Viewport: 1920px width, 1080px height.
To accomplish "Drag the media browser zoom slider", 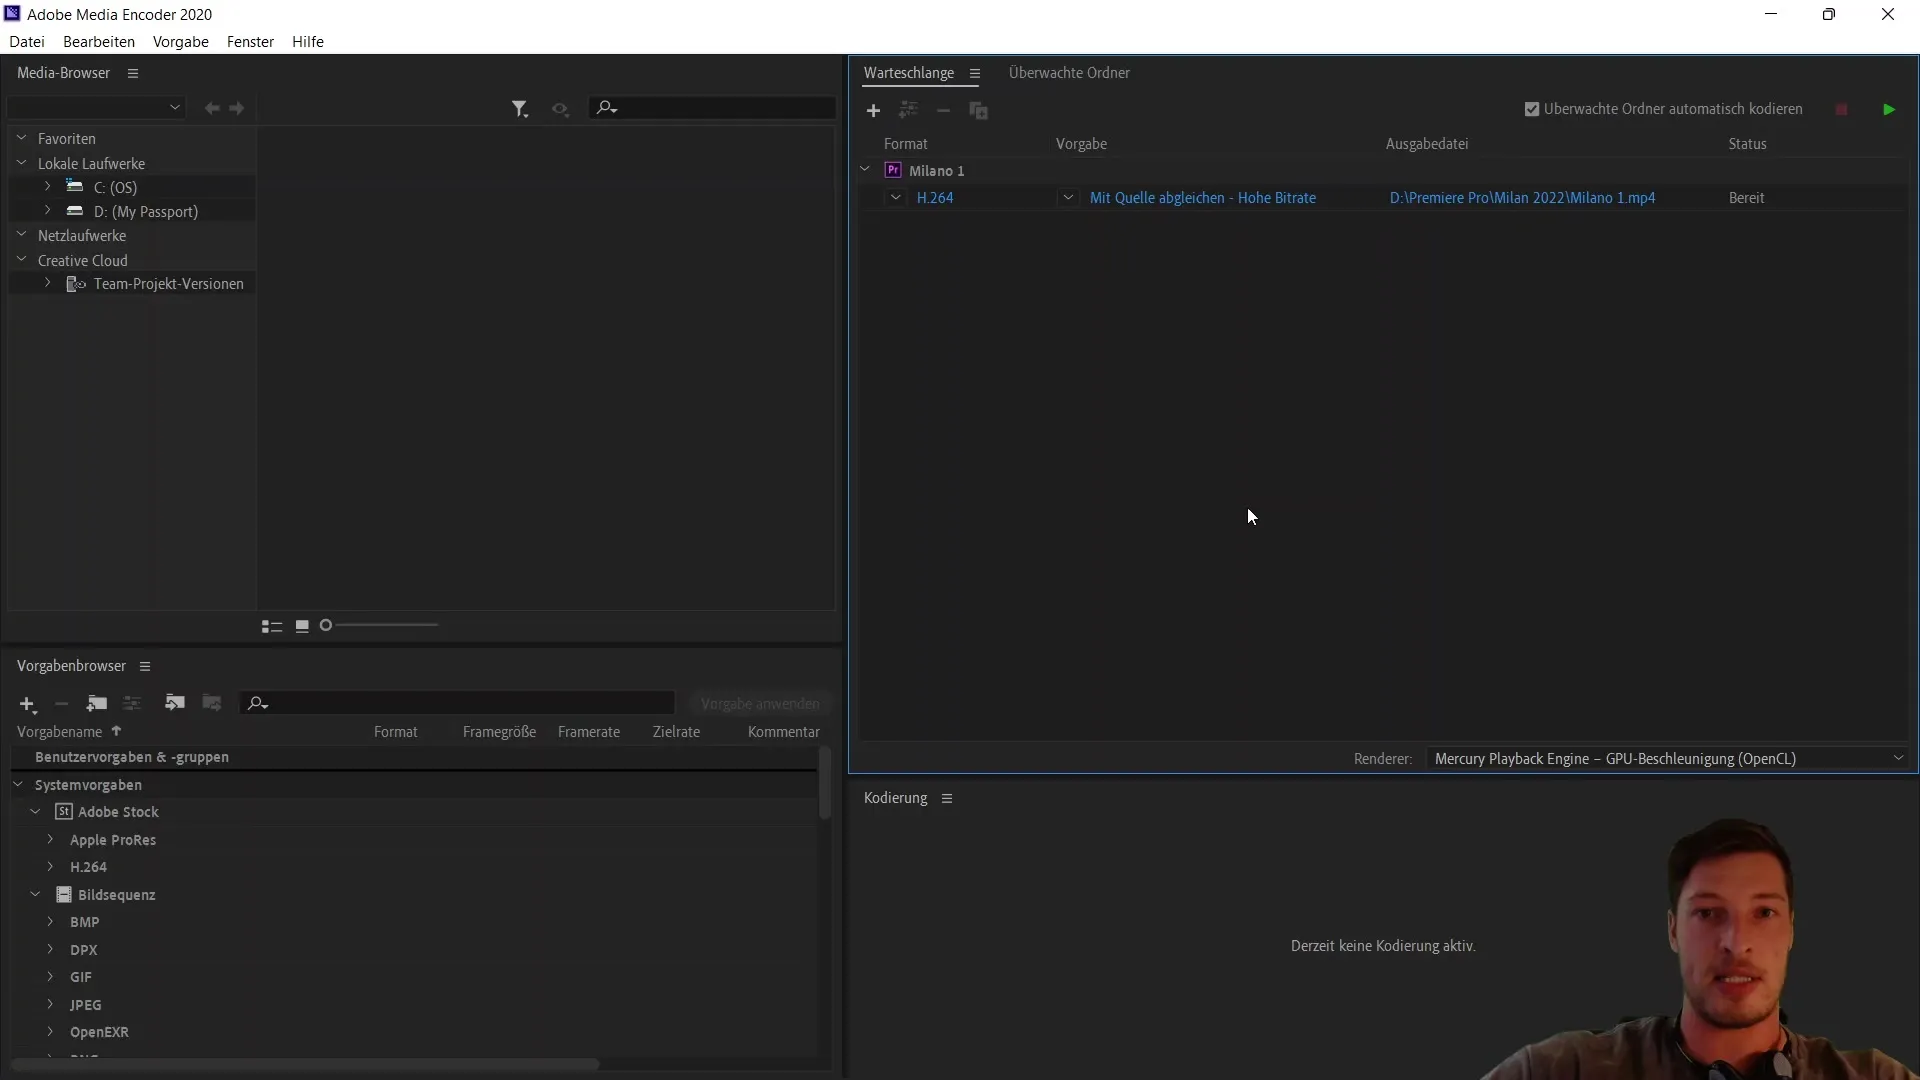I will click(x=326, y=625).
